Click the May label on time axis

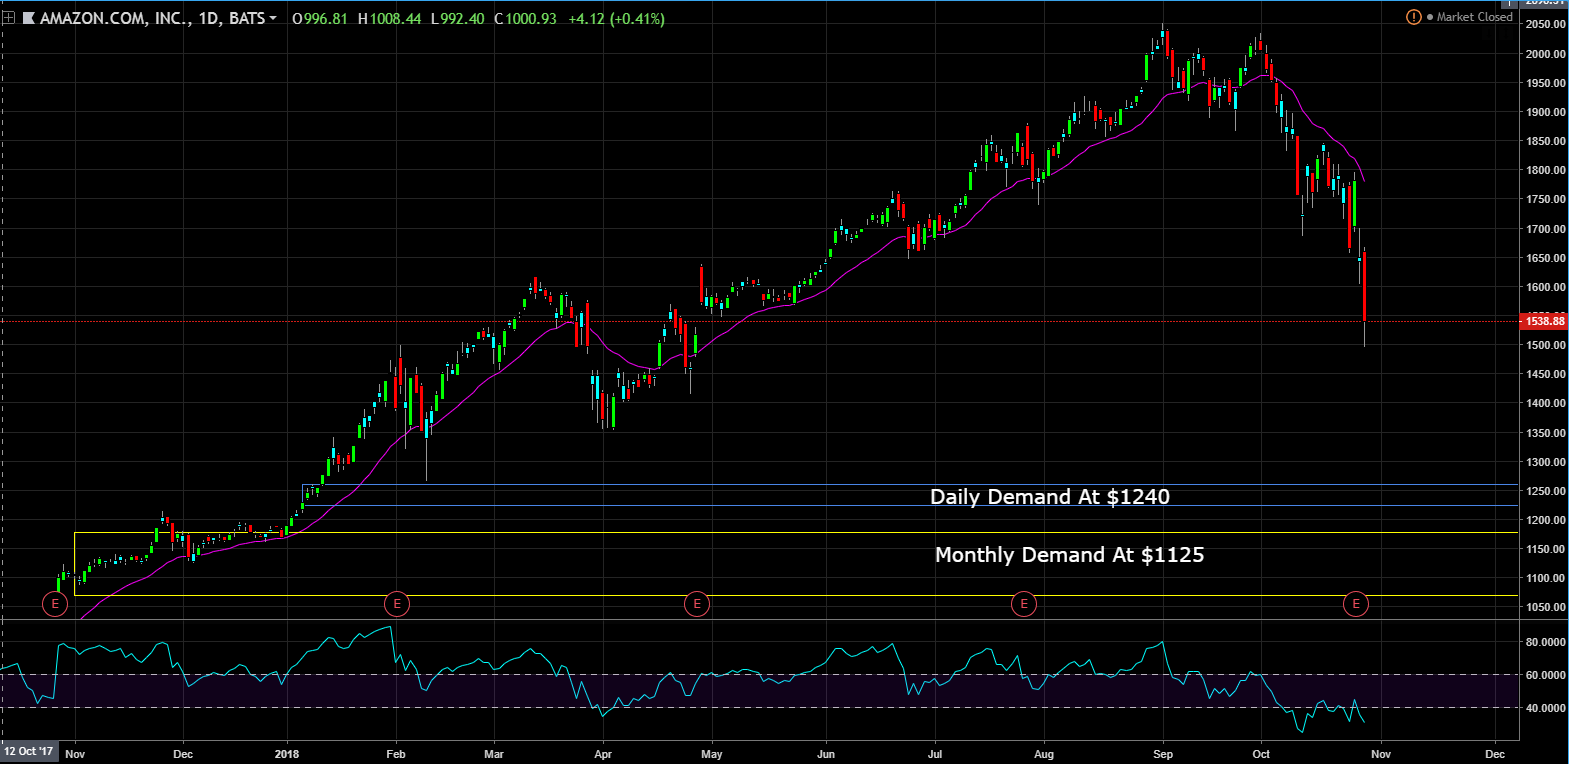pyautogui.click(x=712, y=754)
